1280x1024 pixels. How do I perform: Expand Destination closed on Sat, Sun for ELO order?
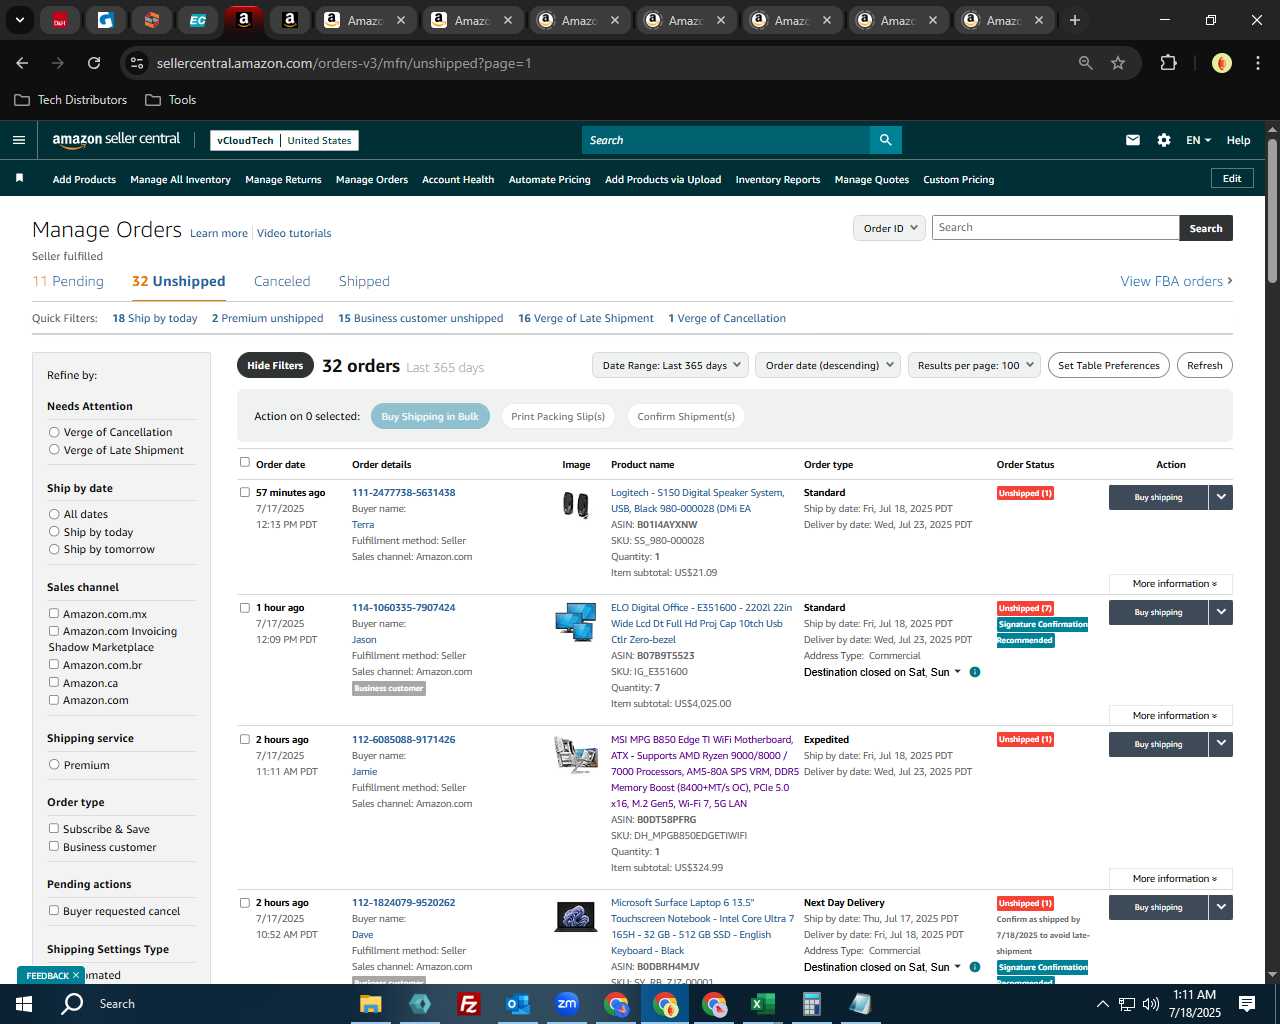tap(882, 672)
